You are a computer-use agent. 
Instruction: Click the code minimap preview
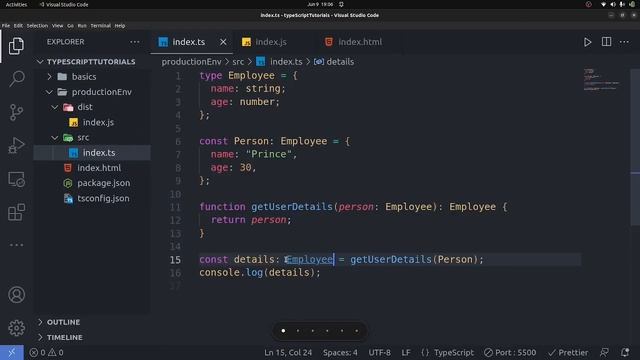coord(601,80)
